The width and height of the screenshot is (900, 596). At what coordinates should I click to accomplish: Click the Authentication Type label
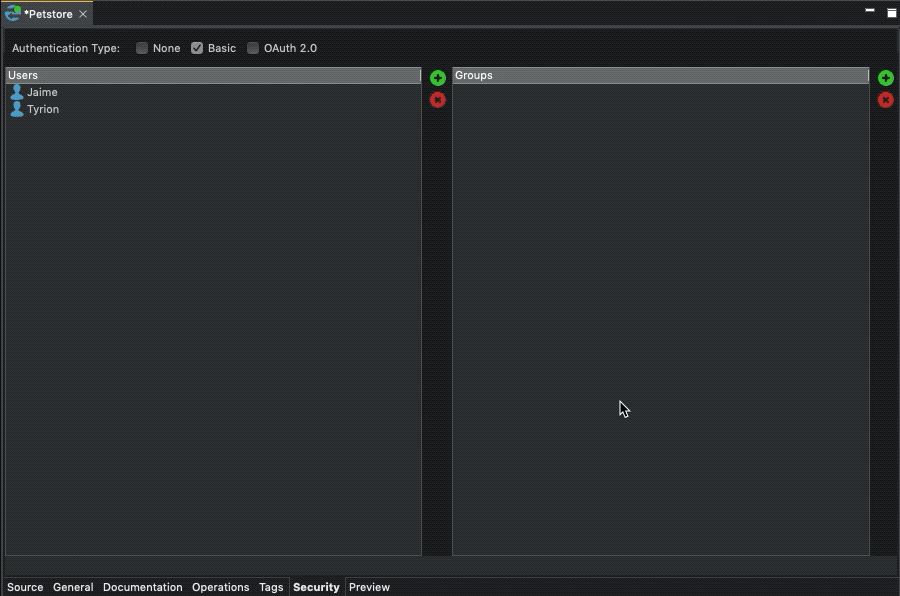66,48
